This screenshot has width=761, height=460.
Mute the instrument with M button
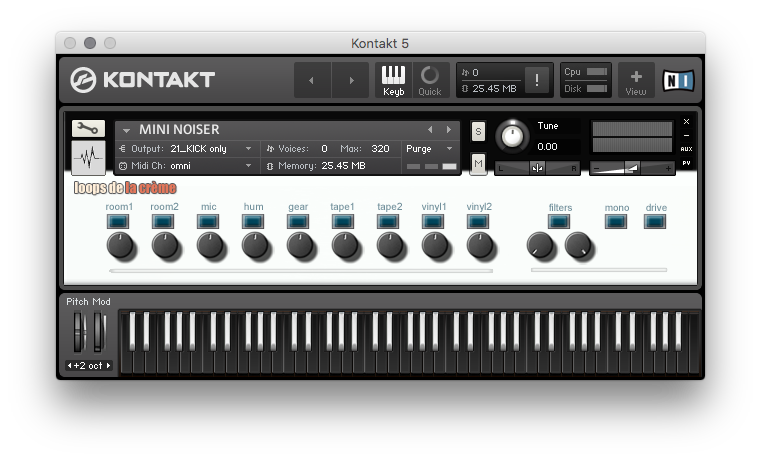[478, 164]
